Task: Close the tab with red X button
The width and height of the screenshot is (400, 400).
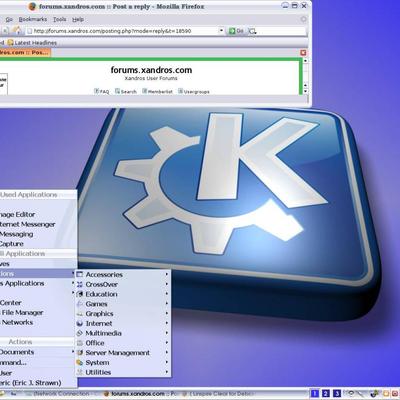Action: pos(303,53)
